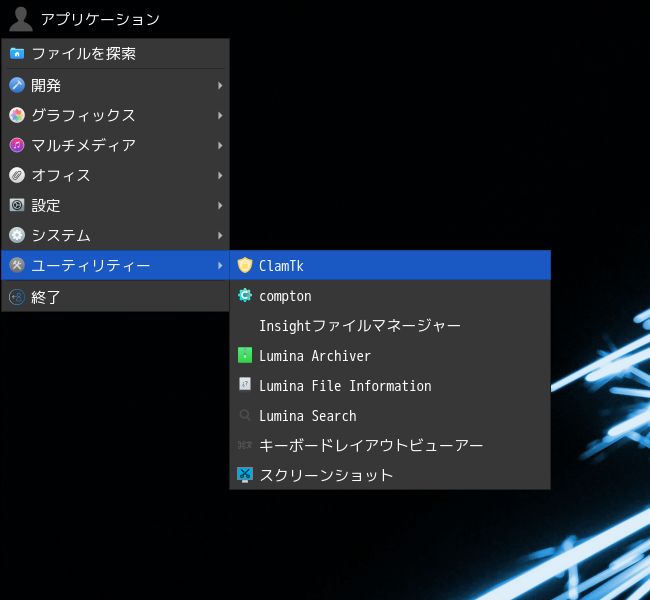Image resolution: width=650 pixels, height=600 pixels.
Task: Launch Lumina Search
Action: 390,415
